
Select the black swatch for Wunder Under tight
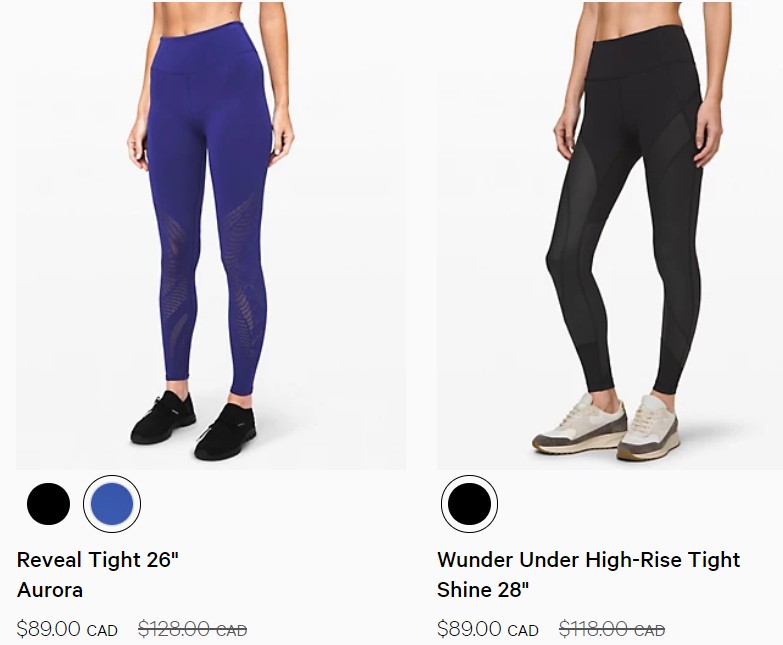pyautogui.click(x=469, y=504)
